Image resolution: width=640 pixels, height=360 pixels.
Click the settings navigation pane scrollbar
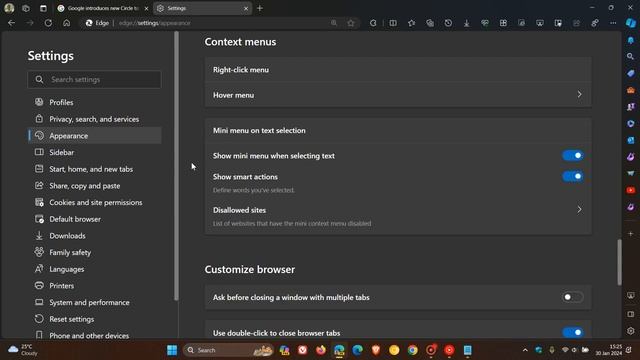176,166
